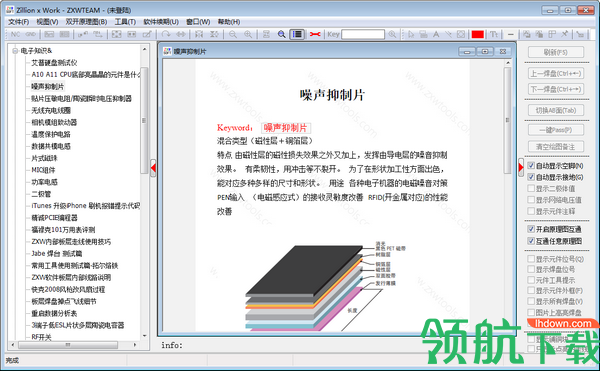Click the 刷新(F5) button

coord(556,52)
